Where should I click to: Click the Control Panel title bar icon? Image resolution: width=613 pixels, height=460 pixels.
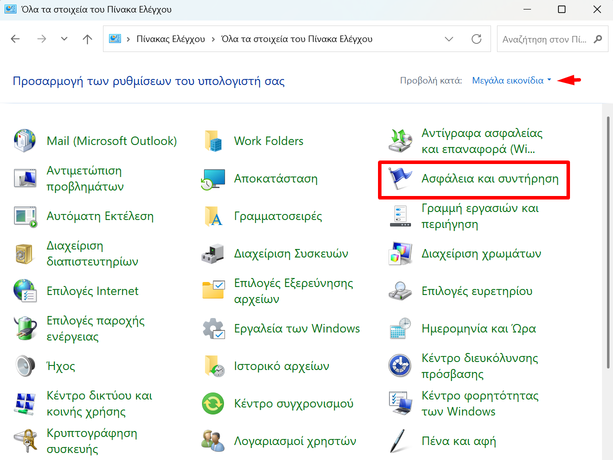point(10,9)
